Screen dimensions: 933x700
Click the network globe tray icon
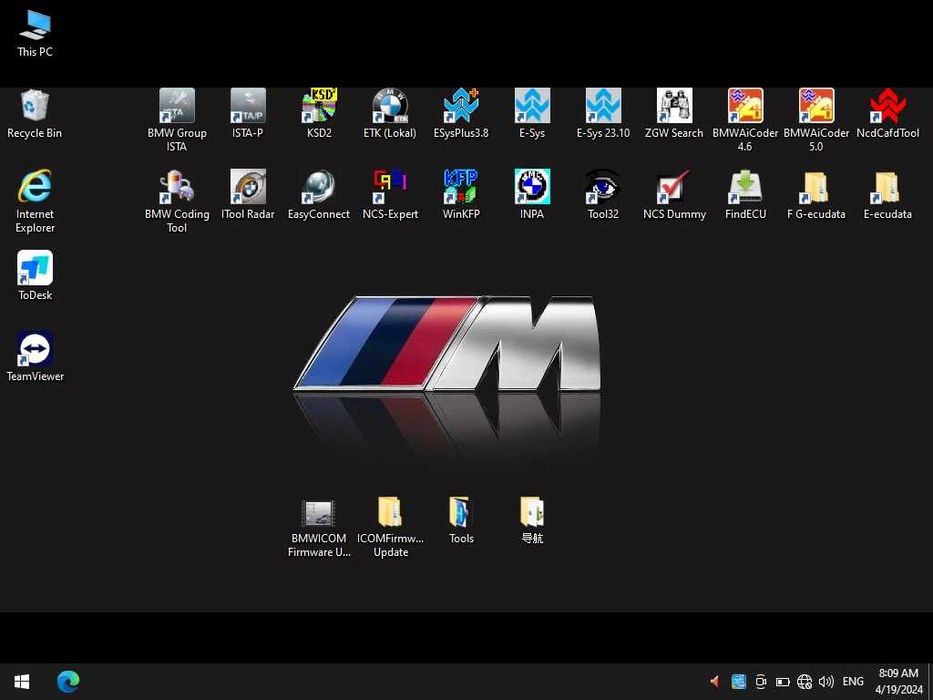[804, 682]
